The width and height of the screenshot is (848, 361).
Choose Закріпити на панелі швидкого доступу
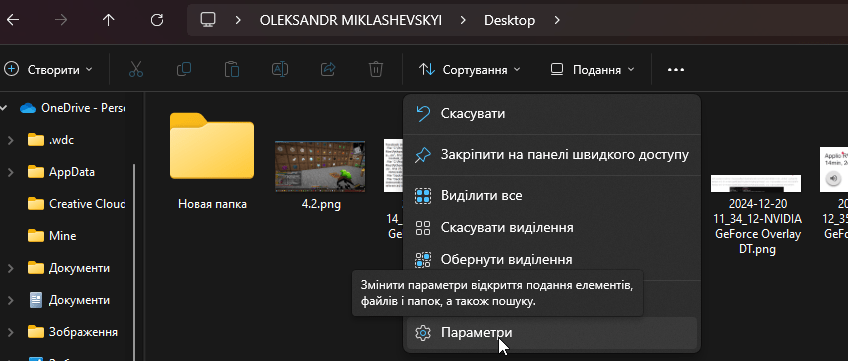pos(552,155)
